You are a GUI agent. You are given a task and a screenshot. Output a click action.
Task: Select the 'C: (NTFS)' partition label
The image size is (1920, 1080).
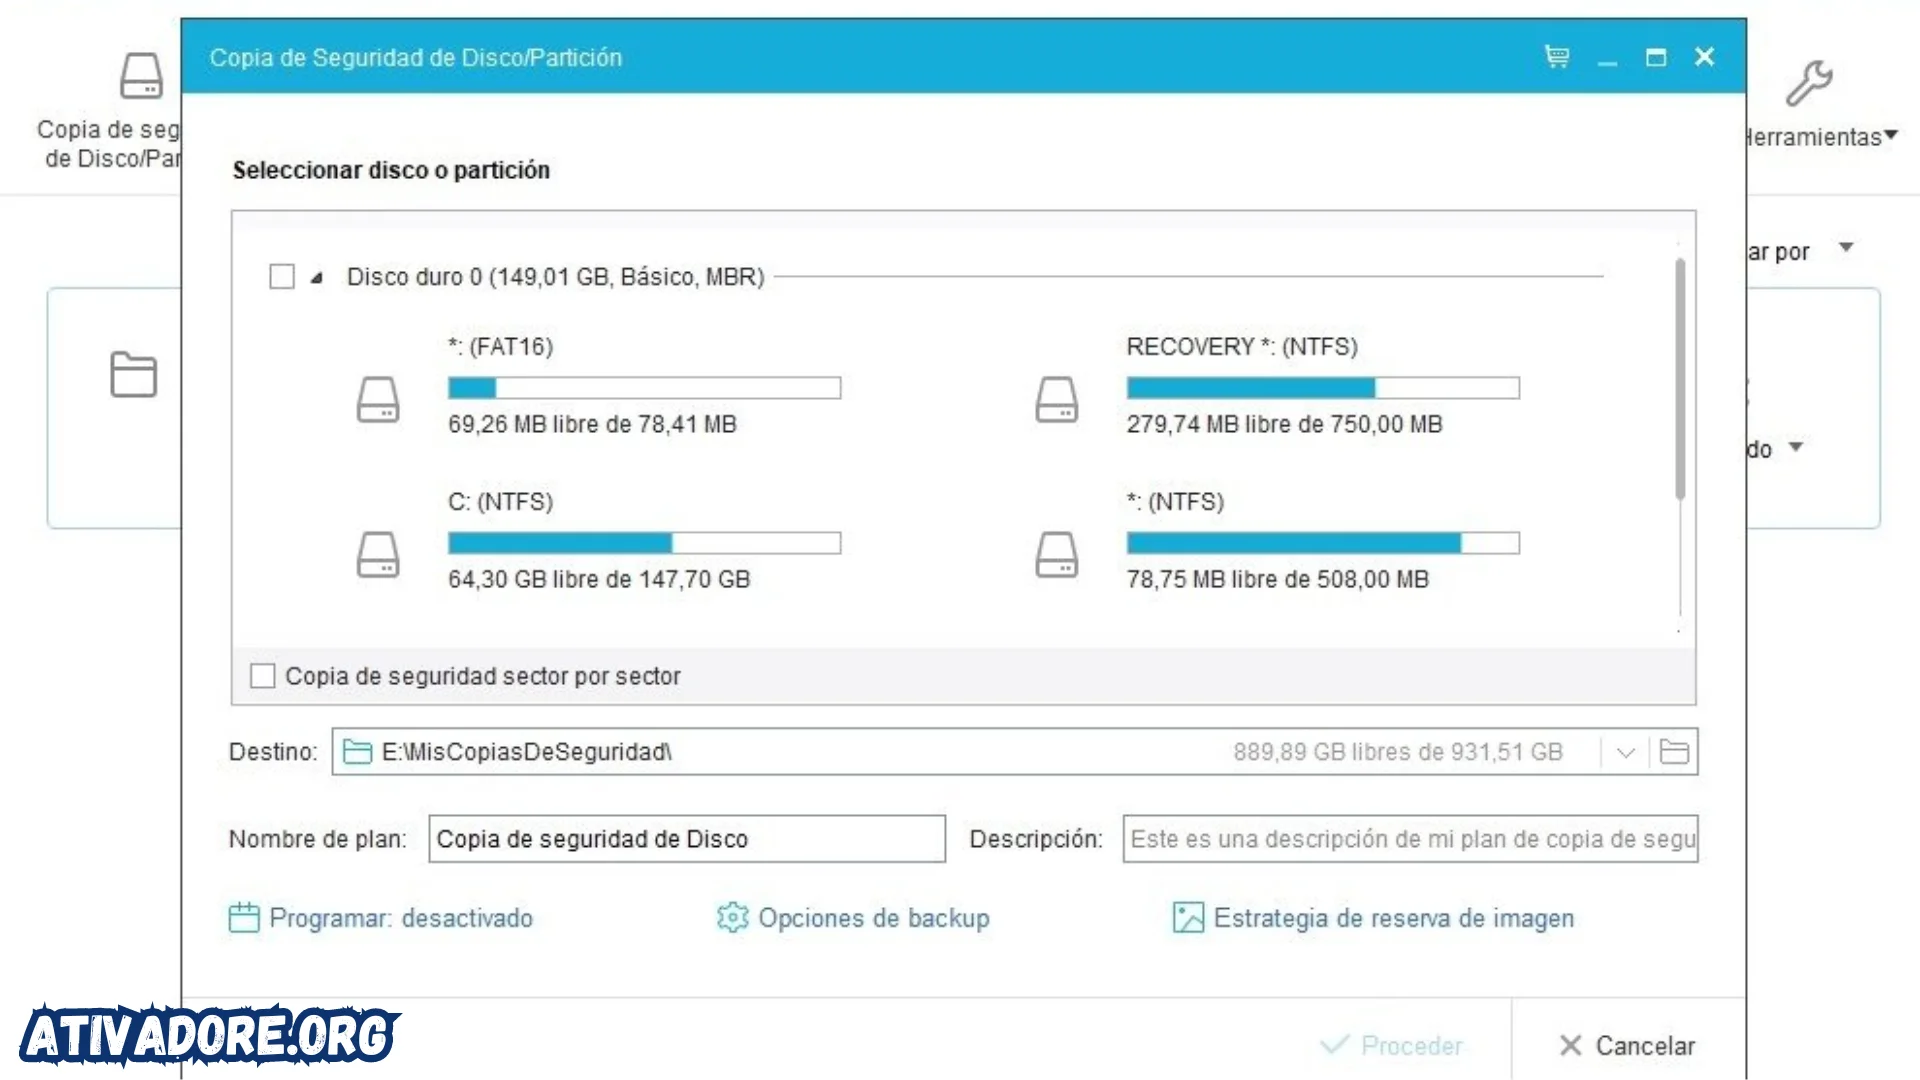[x=500, y=501]
